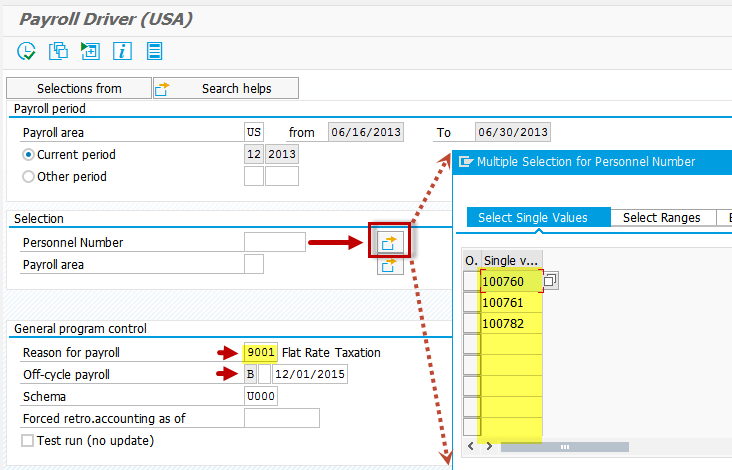This screenshot has width=732, height=470.
Task: Open multiple selection for Personnel Number
Action: point(389,242)
